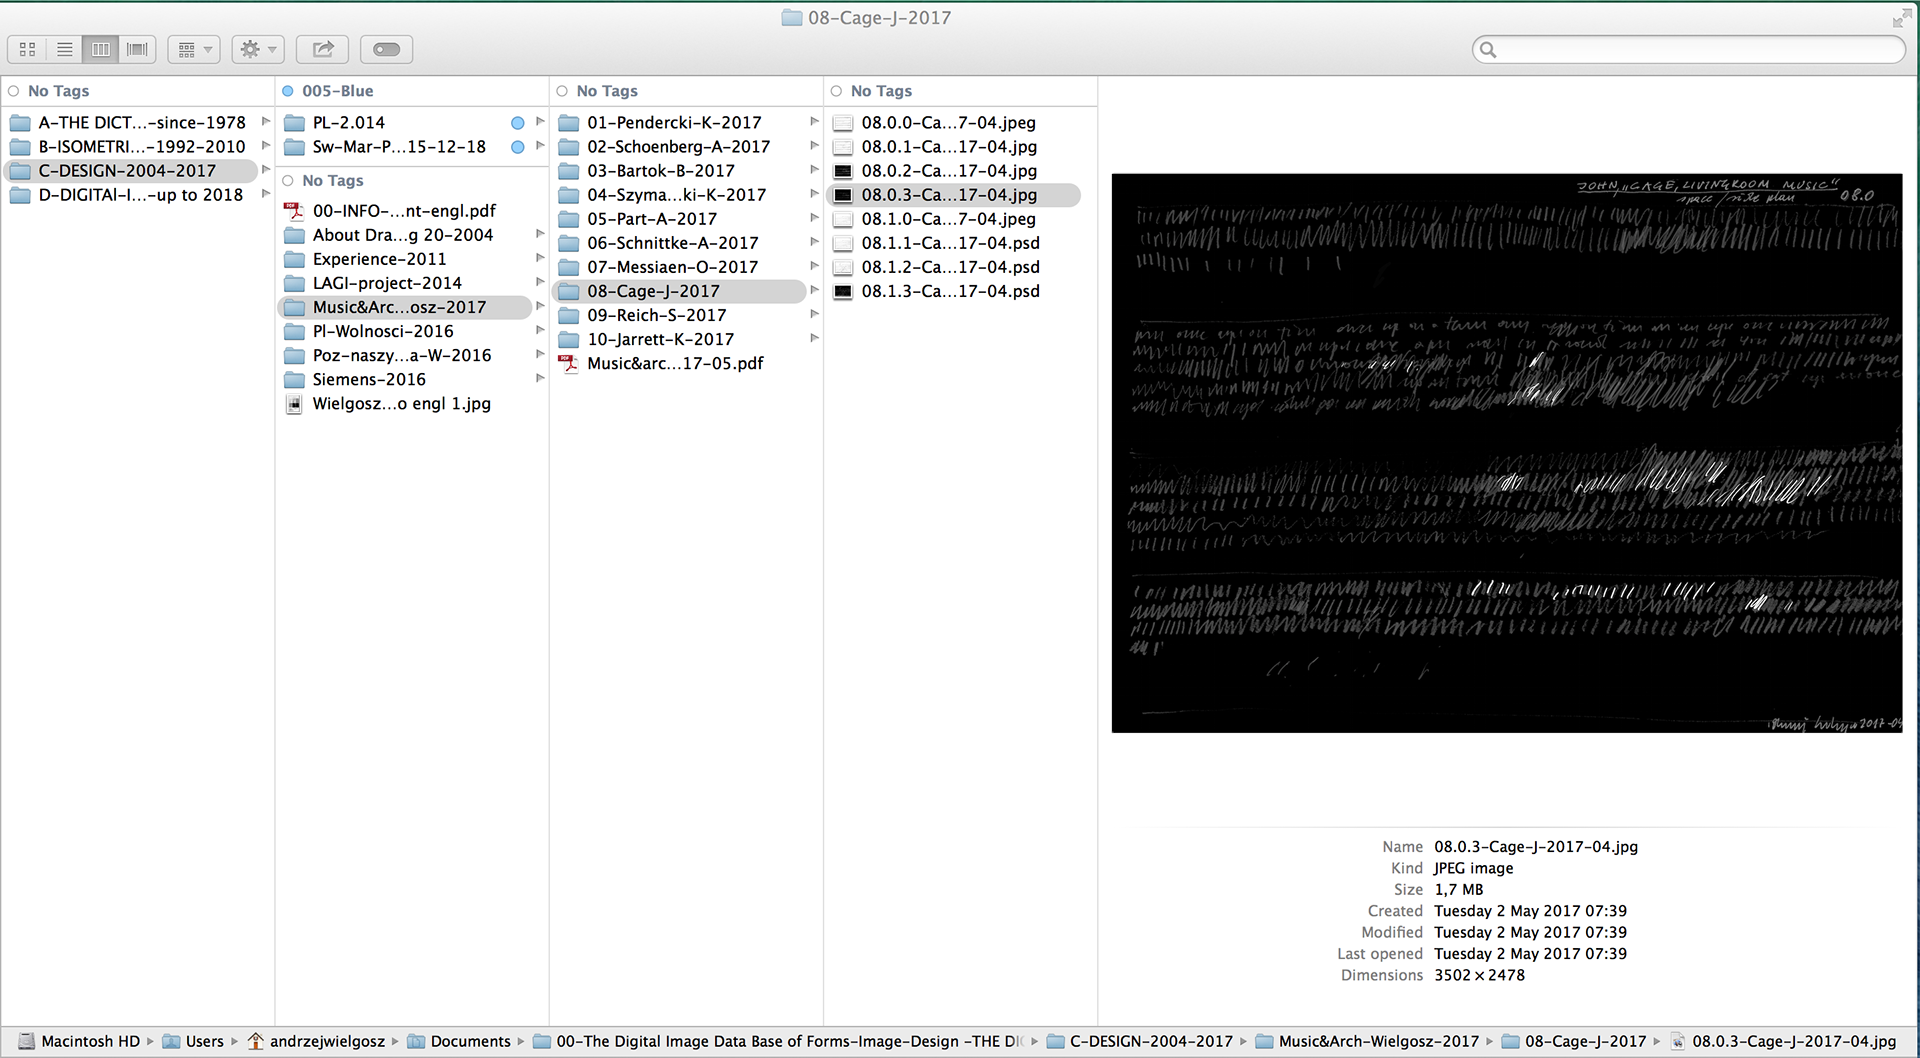Viewport: 1920px width, 1058px height.
Task: Click the 10-Jarrett-K-2017 folder icon
Action: 569,340
